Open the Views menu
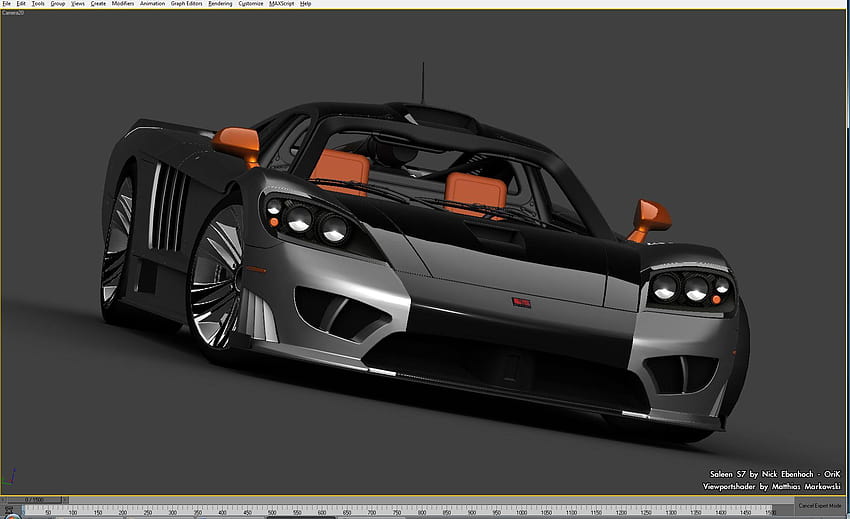Image resolution: width=850 pixels, height=519 pixels. [x=78, y=3]
